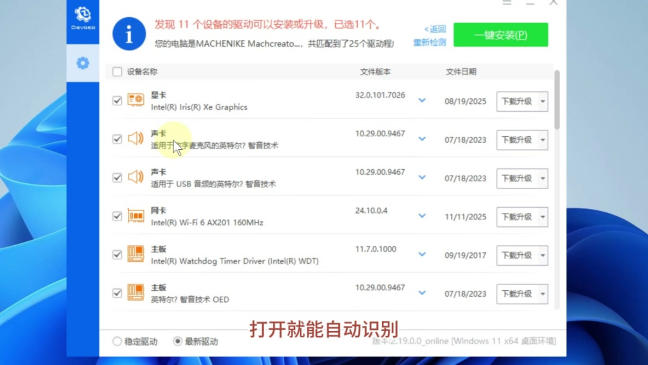The width and height of the screenshot is (648, 365).
Task: Uncheck the Intel Watchdog Timer Driver row
Action: [117, 255]
